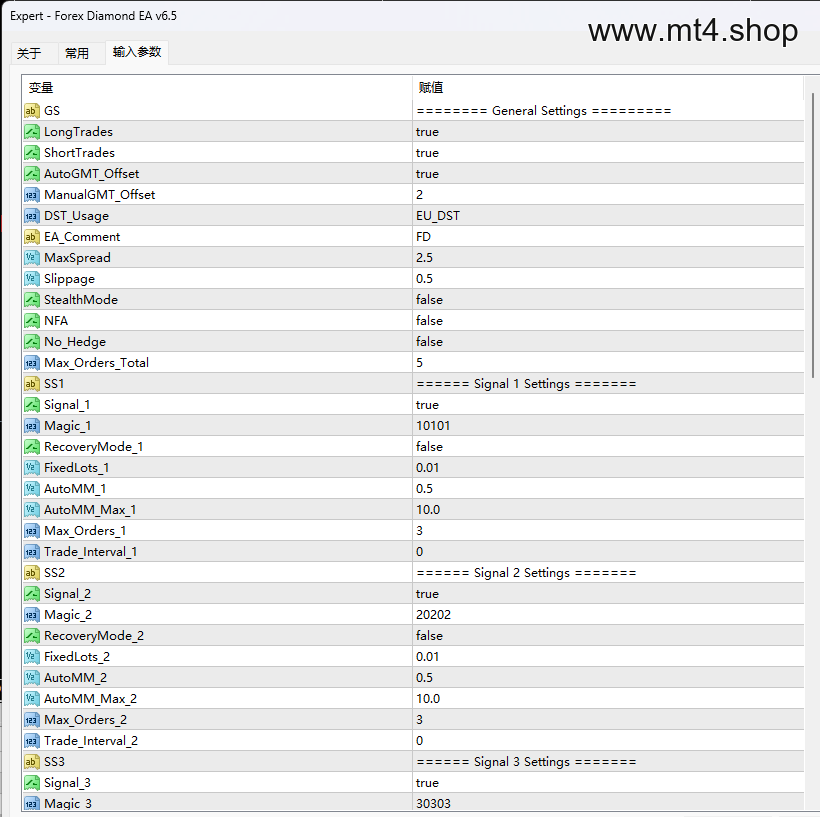820x817 pixels.
Task: Select the ShortTrades value true
Action: (x=427, y=153)
